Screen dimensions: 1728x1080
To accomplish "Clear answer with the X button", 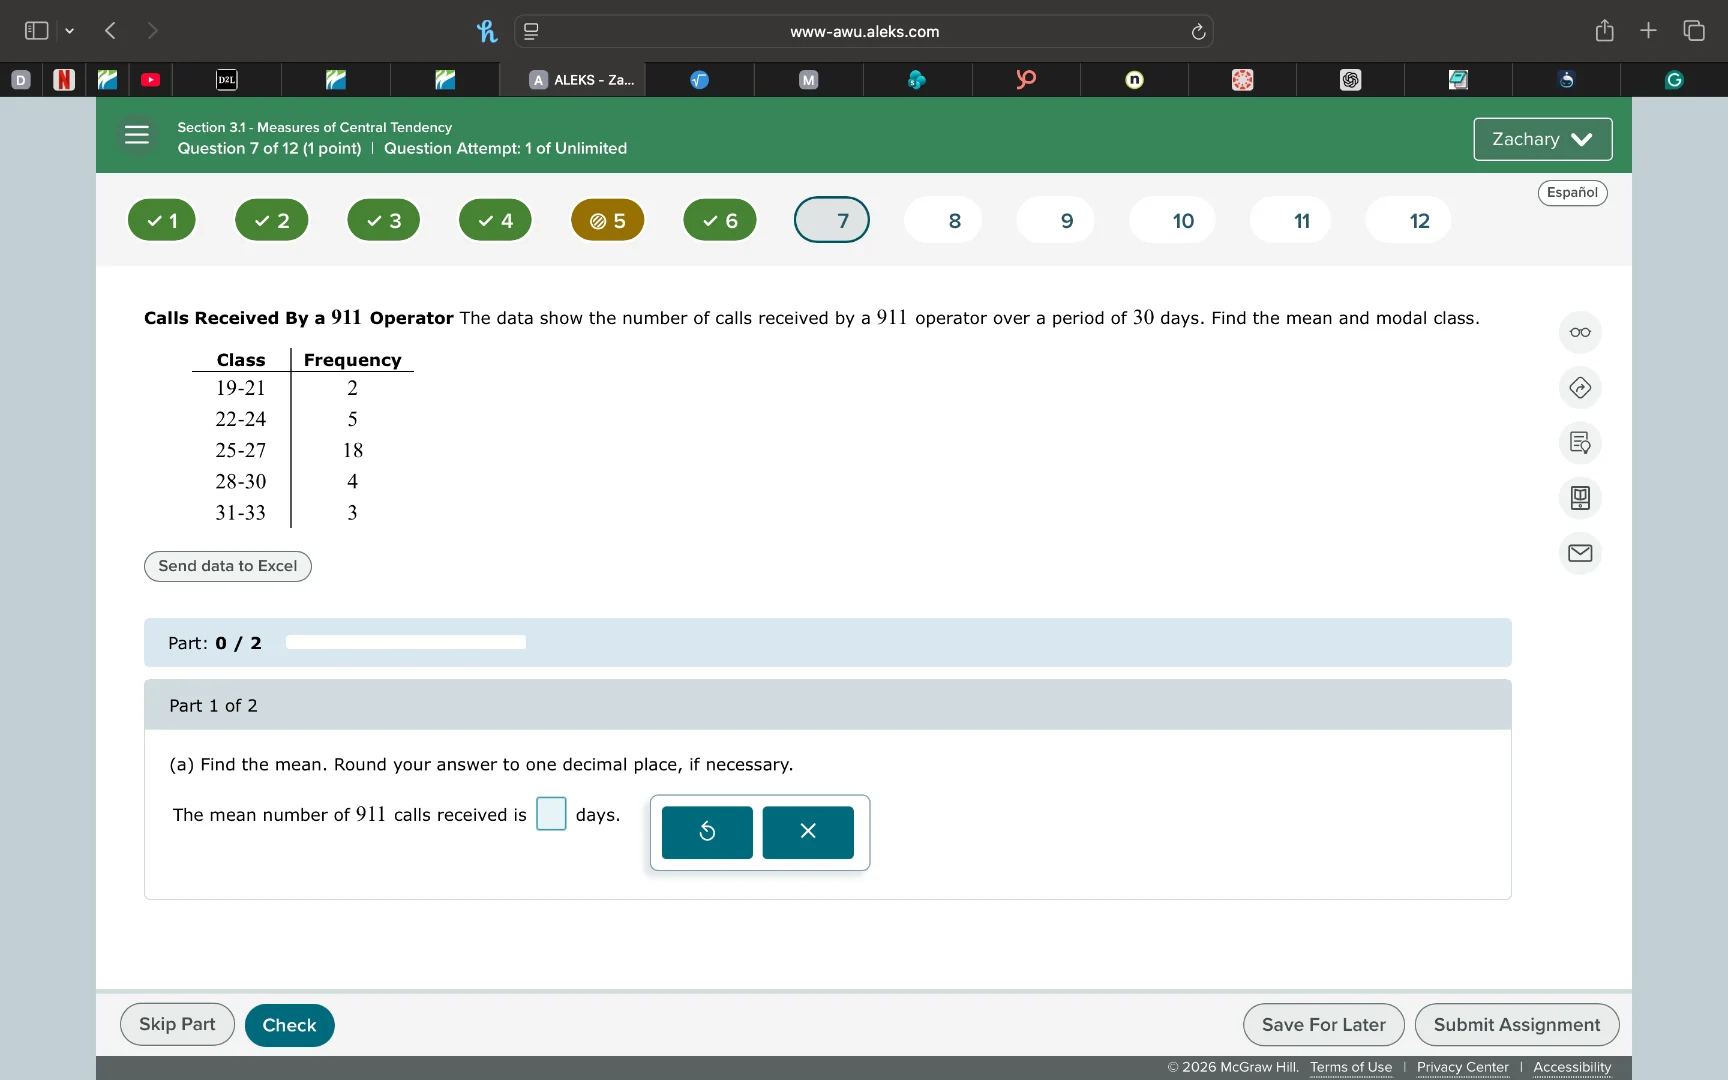I will tap(808, 832).
